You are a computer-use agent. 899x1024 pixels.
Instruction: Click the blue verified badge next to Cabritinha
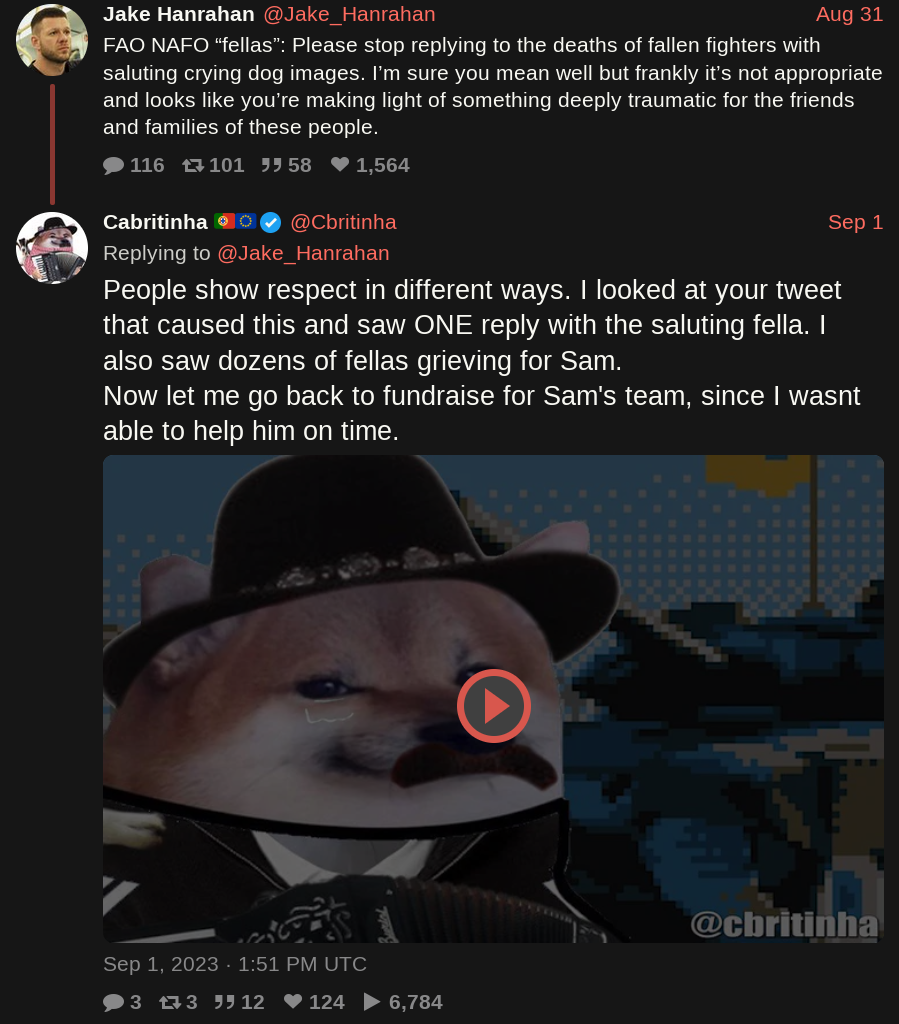click(x=270, y=223)
